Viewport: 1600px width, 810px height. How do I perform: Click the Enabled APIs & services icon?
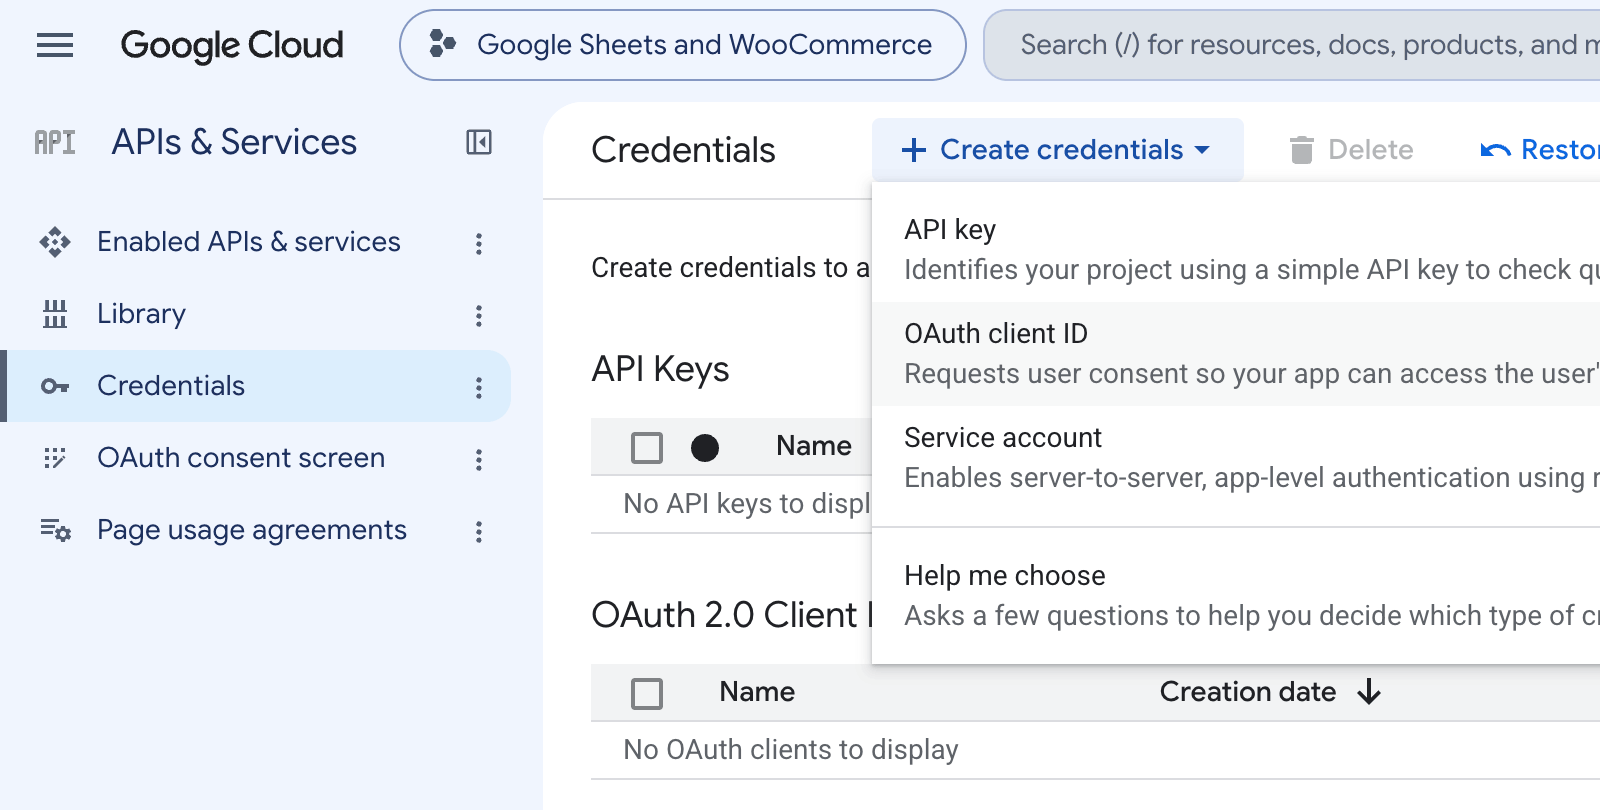tap(55, 242)
